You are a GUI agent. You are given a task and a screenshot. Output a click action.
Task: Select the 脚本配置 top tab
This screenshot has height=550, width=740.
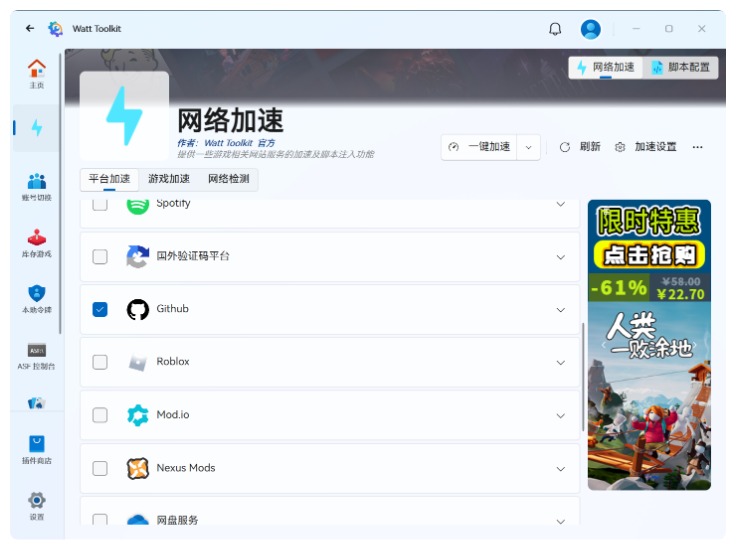(681, 68)
